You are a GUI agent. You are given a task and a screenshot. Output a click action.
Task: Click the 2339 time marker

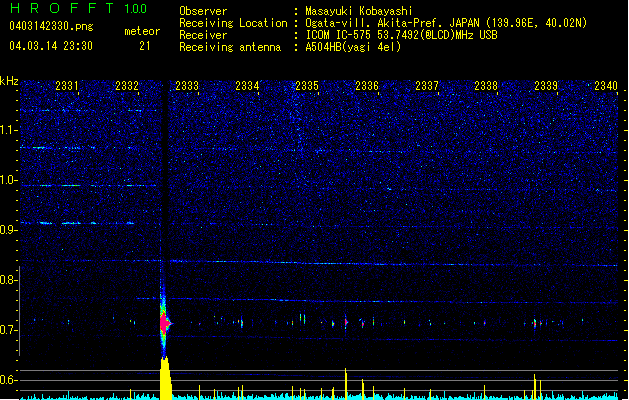click(x=546, y=86)
